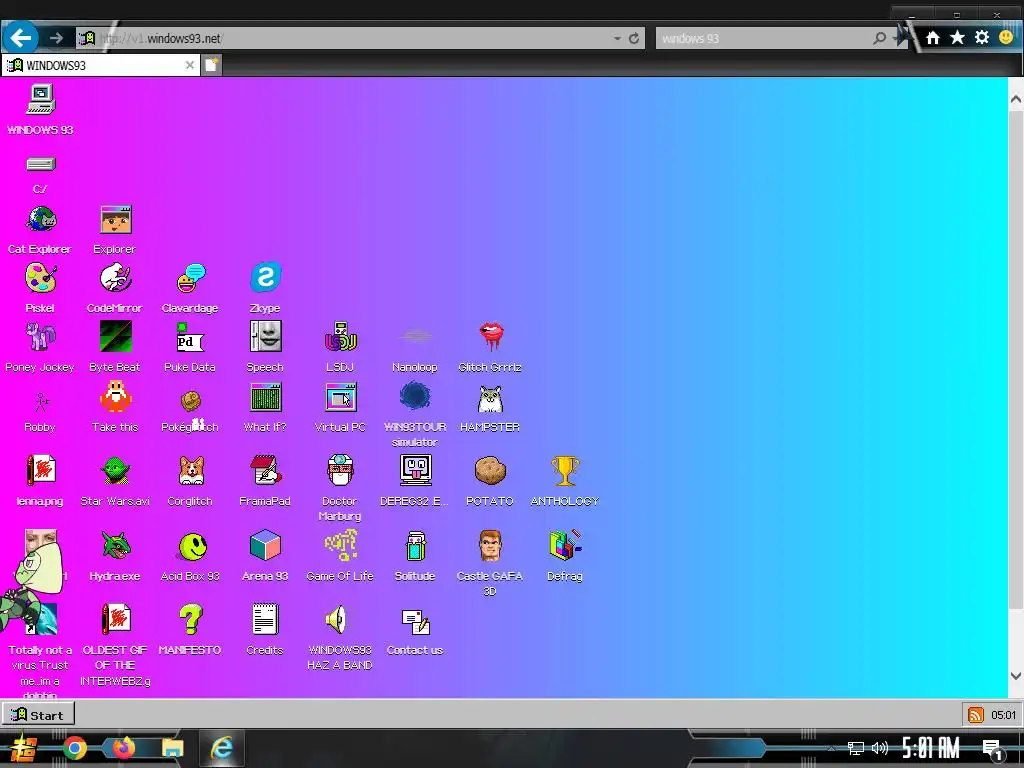Open the DEREG32 E... icon
1024x768 pixels.
pos(415,470)
